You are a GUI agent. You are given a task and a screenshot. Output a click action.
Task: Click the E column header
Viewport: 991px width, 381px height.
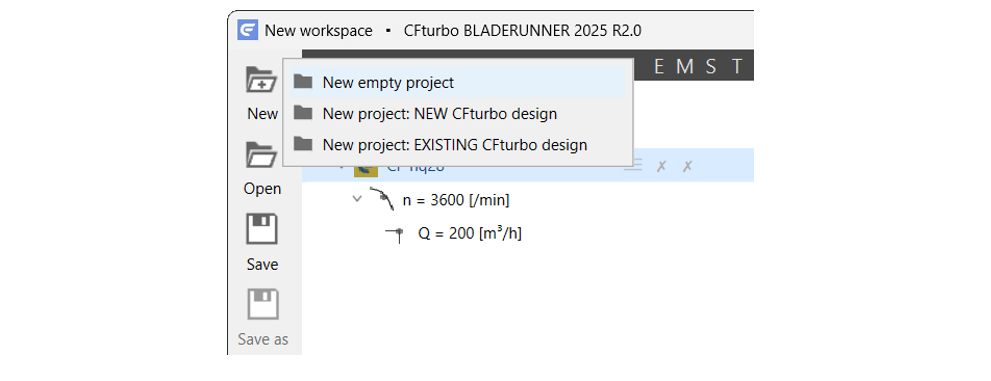pyautogui.click(x=659, y=67)
